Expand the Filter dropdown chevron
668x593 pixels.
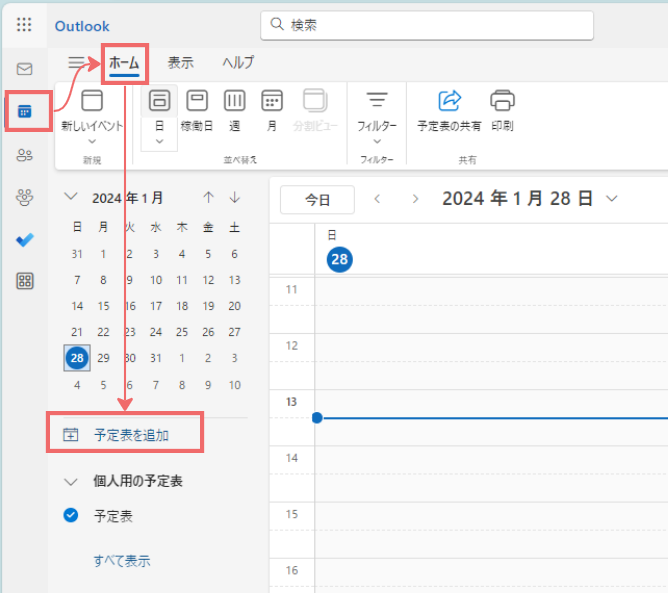pyautogui.click(x=377, y=141)
